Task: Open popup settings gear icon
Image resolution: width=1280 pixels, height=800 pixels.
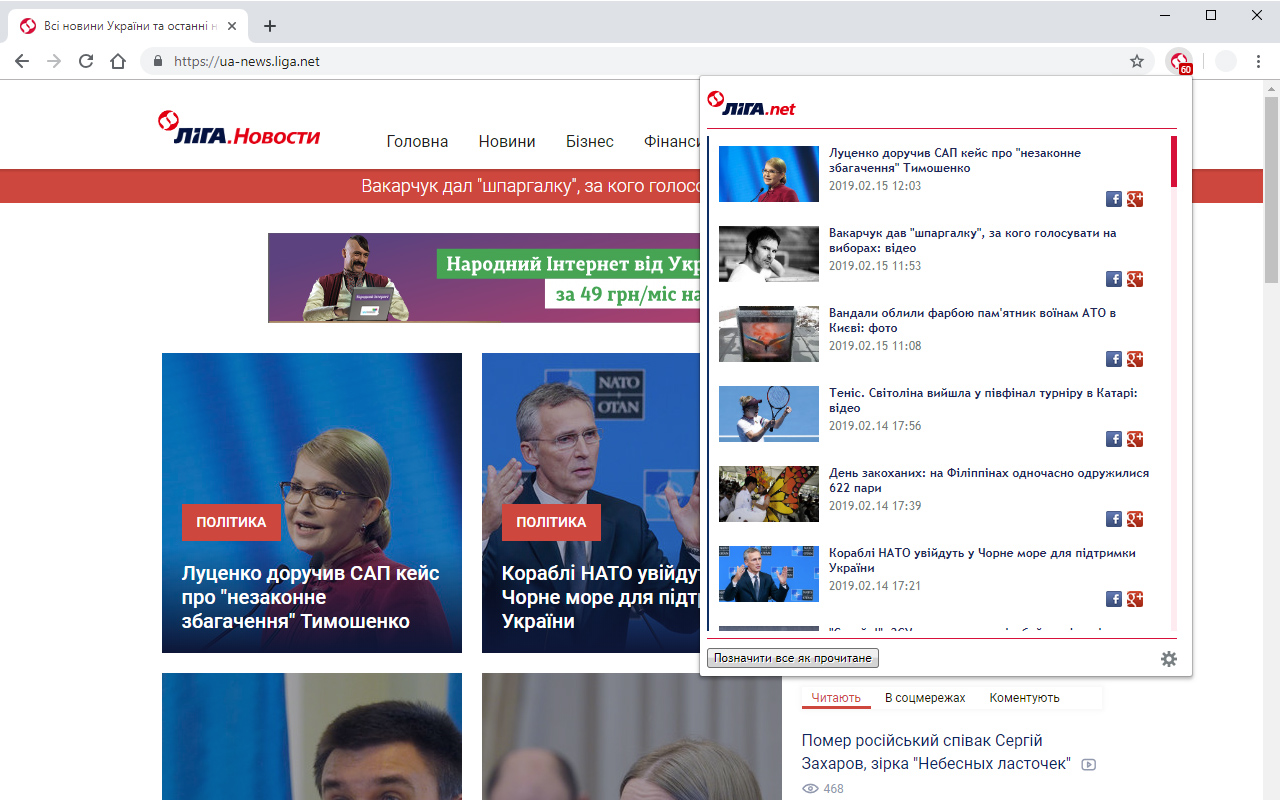Action: pos(1168,659)
